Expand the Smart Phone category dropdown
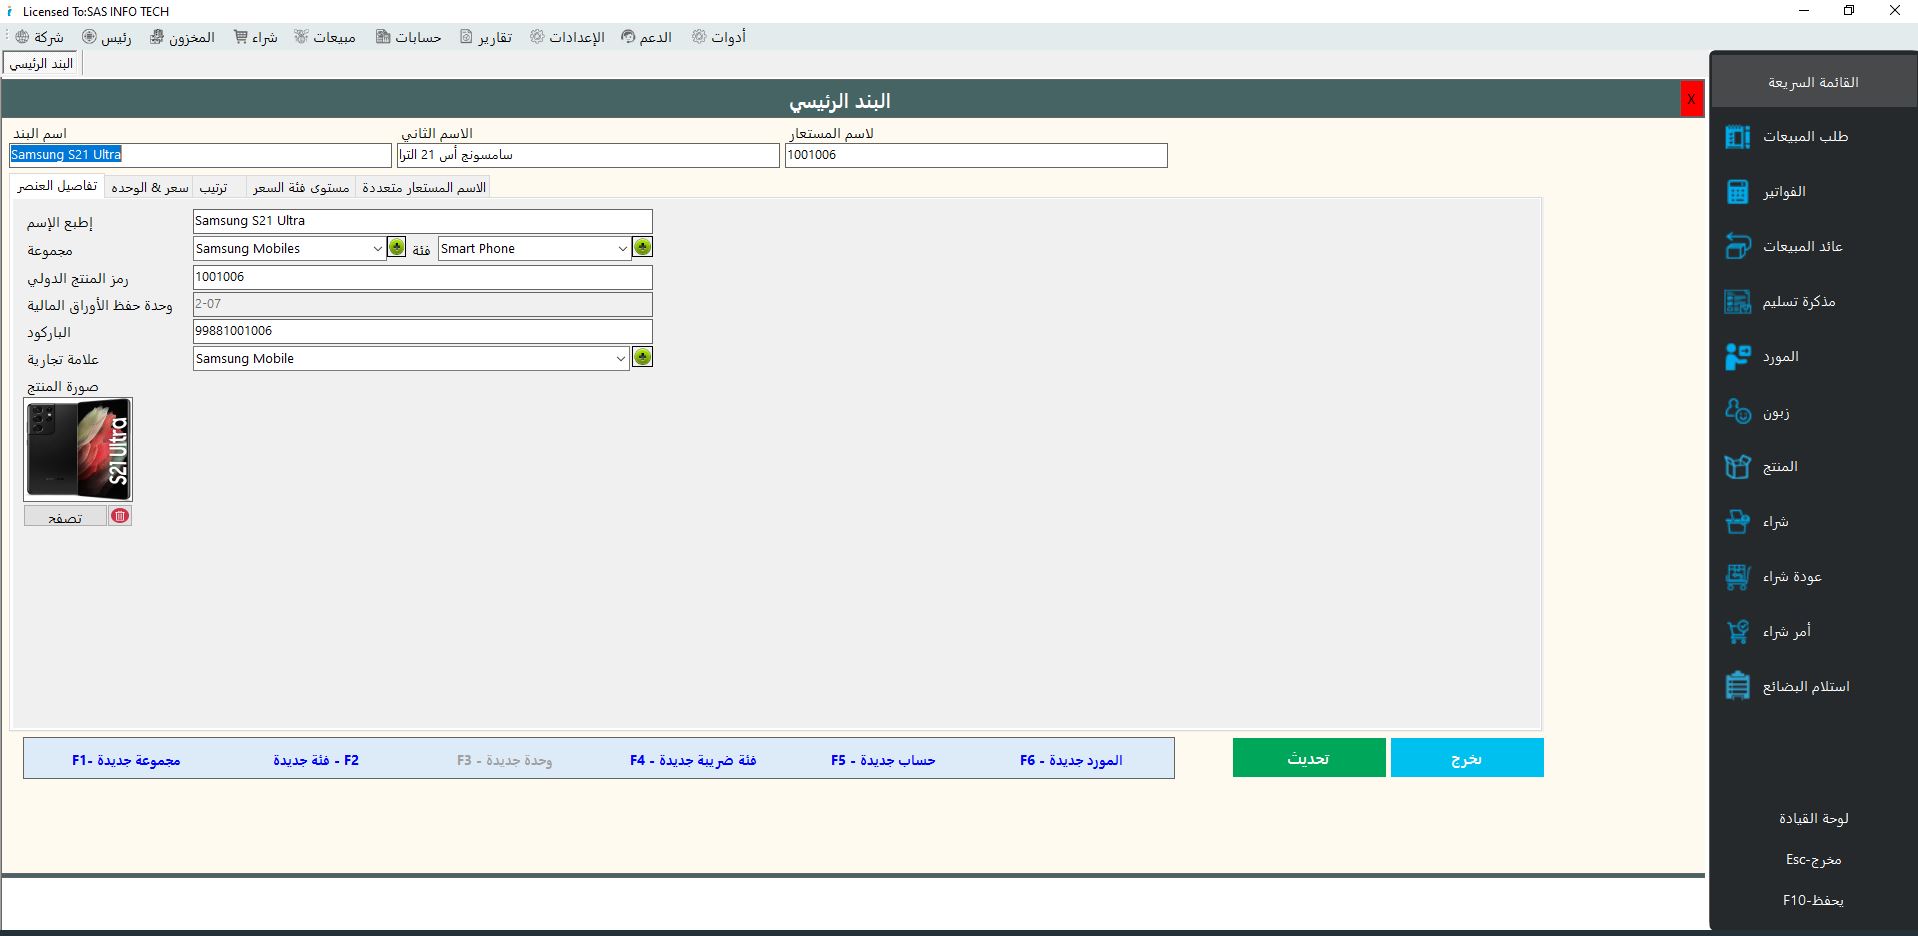 point(622,249)
